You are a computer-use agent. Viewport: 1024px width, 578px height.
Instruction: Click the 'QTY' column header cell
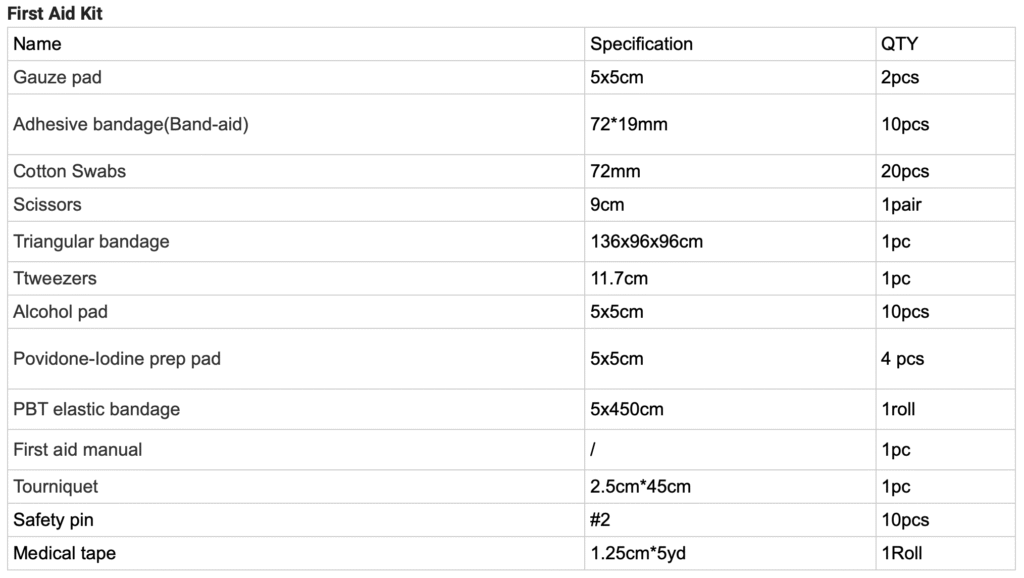pos(899,44)
